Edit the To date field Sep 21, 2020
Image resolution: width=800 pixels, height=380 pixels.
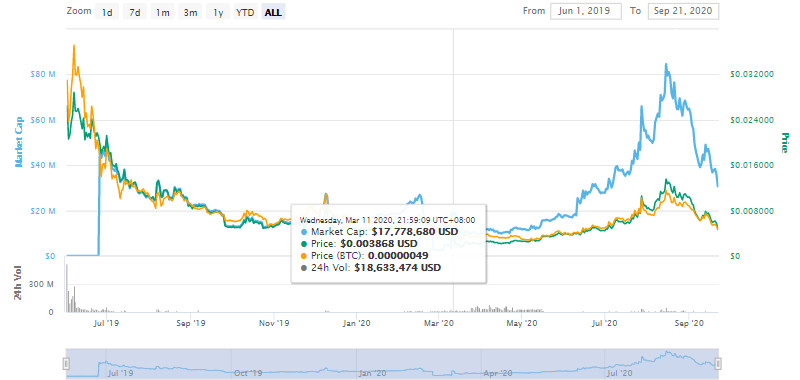tap(683, 11)
